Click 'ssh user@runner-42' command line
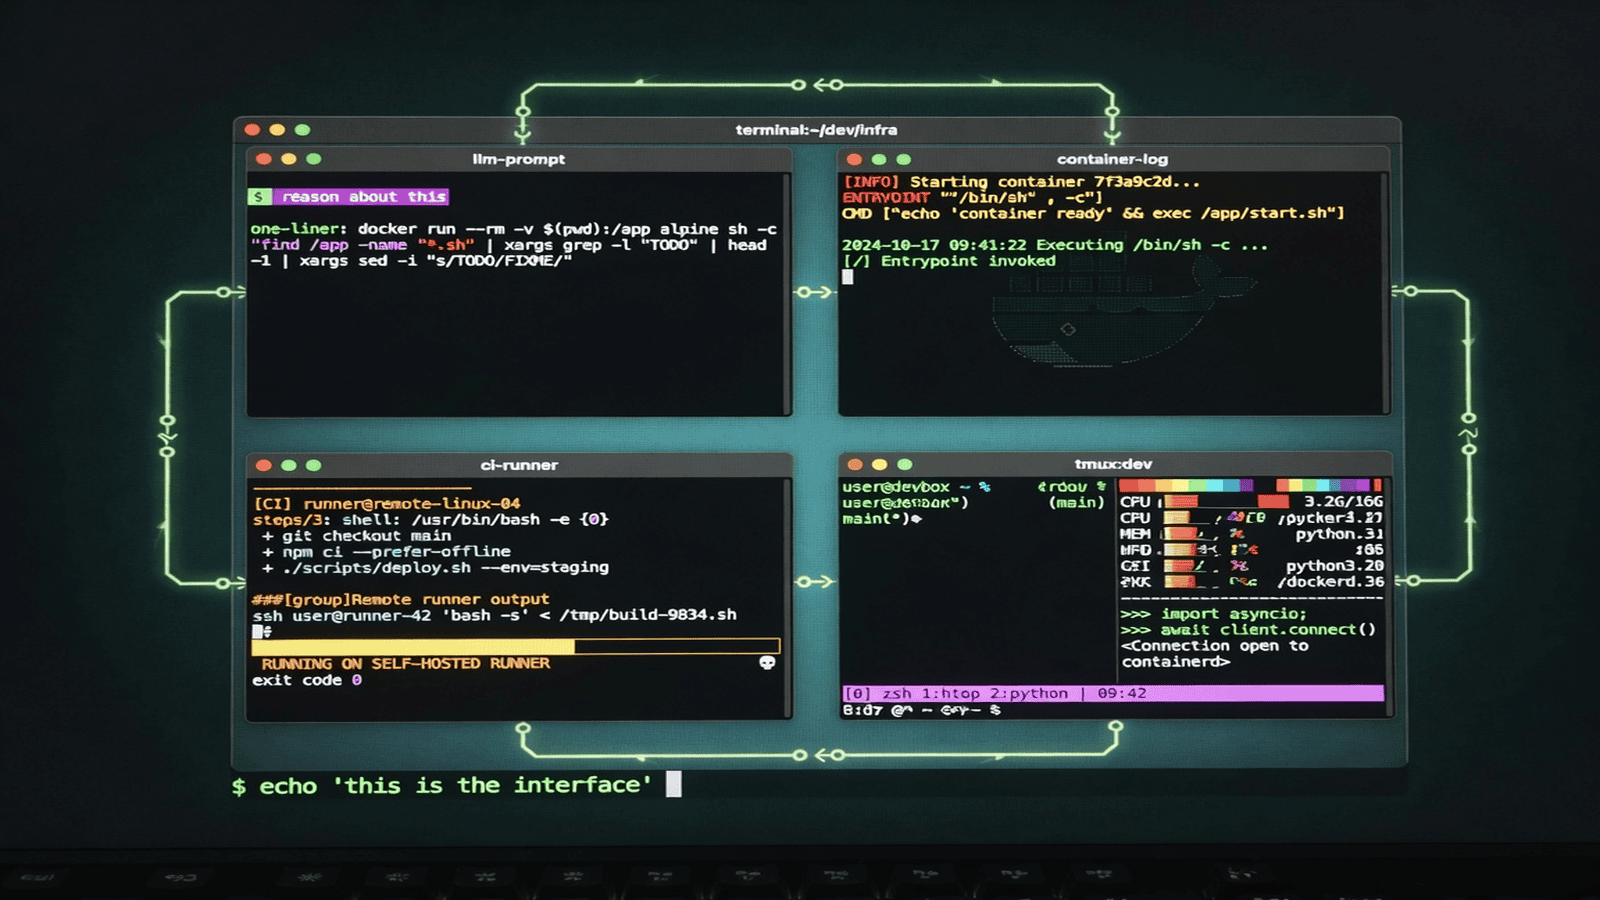The image size is (1600, 900). click(494, 615)
